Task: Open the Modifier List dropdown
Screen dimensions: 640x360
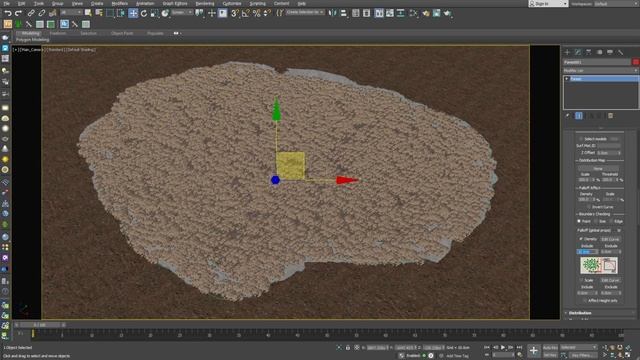Action: pyautogui.click(x=600, y=71)
